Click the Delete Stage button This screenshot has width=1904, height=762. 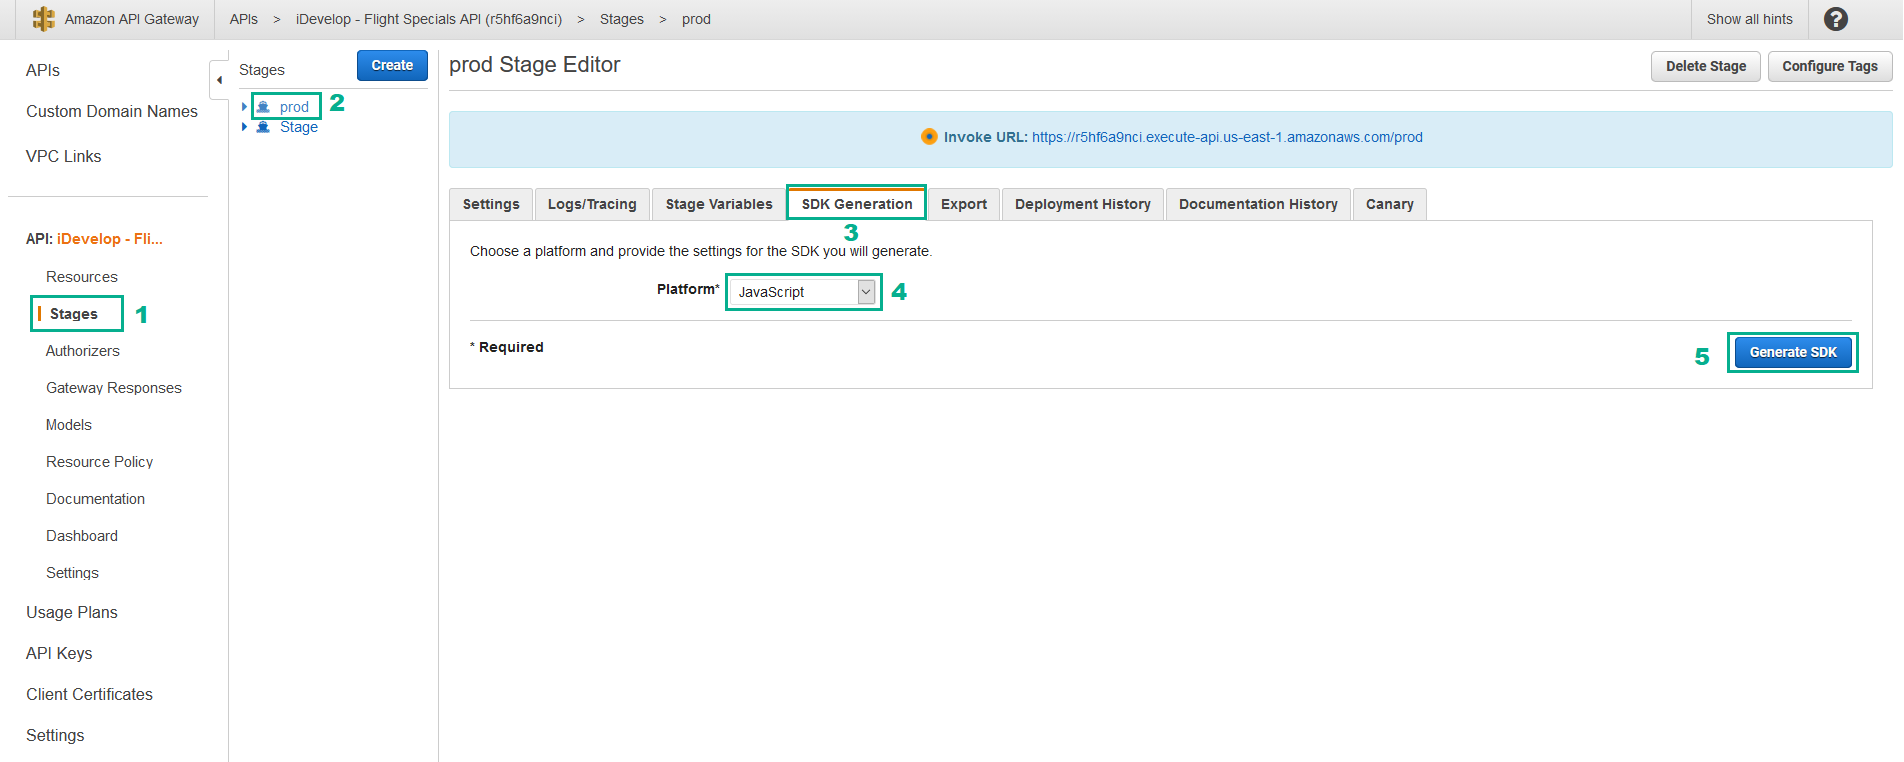click(x=1706, y=66)
